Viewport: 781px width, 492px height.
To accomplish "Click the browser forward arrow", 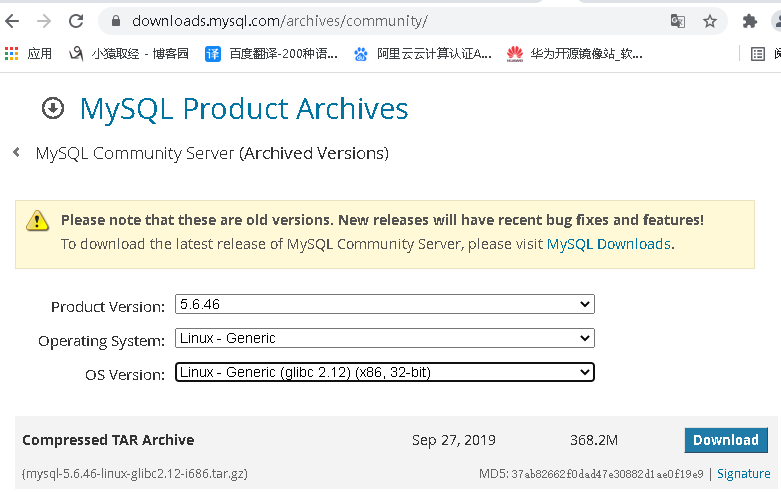I will point(44,21).
